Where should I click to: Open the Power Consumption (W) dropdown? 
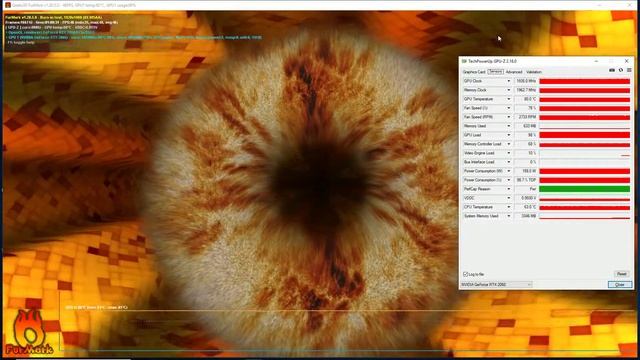pos(509,171)
